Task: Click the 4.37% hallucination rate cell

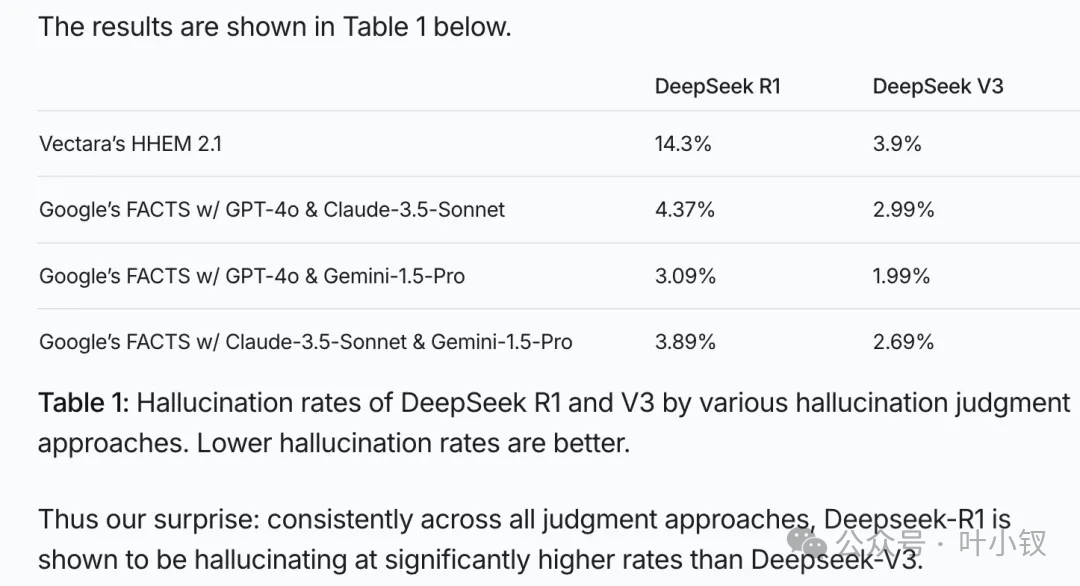Action: 685,209
